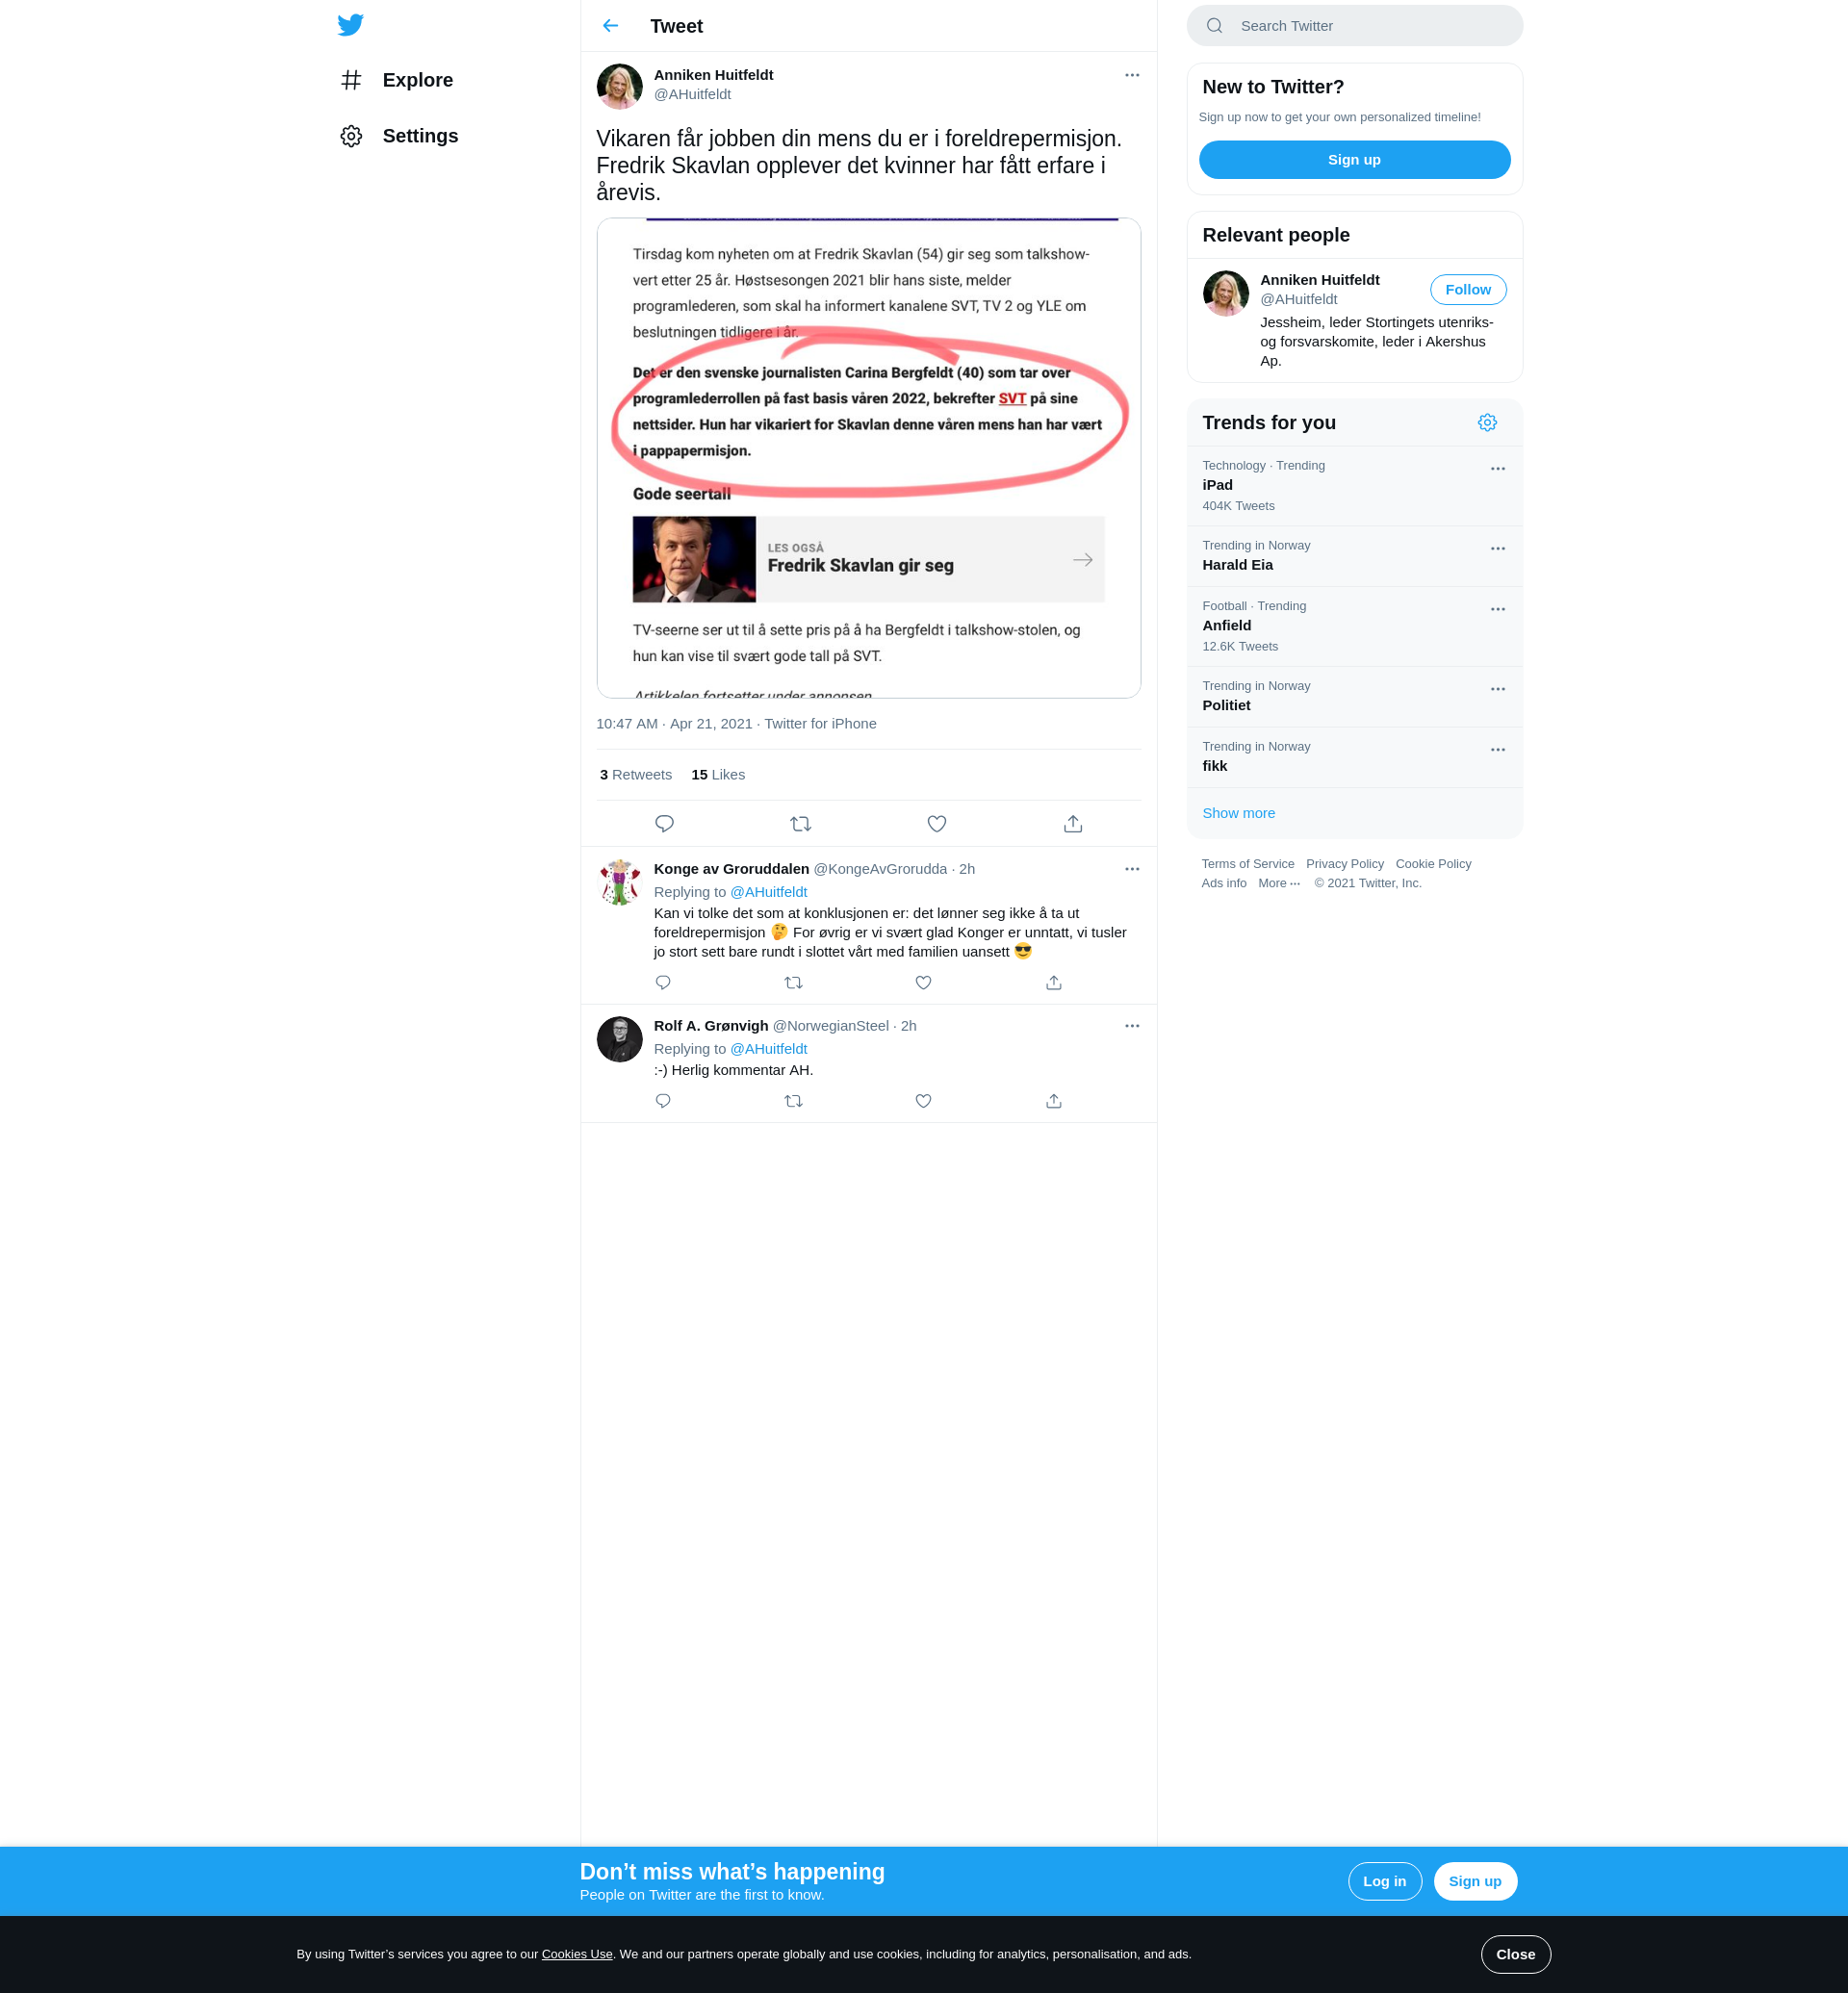Open Terms of Service link

[x=1247, y=864]
